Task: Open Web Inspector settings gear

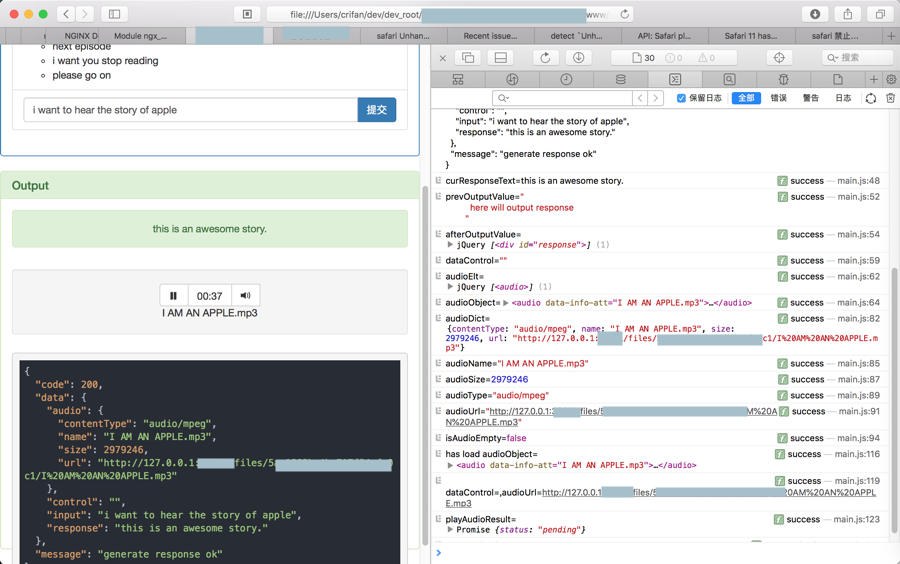Action: pos(891,79)
